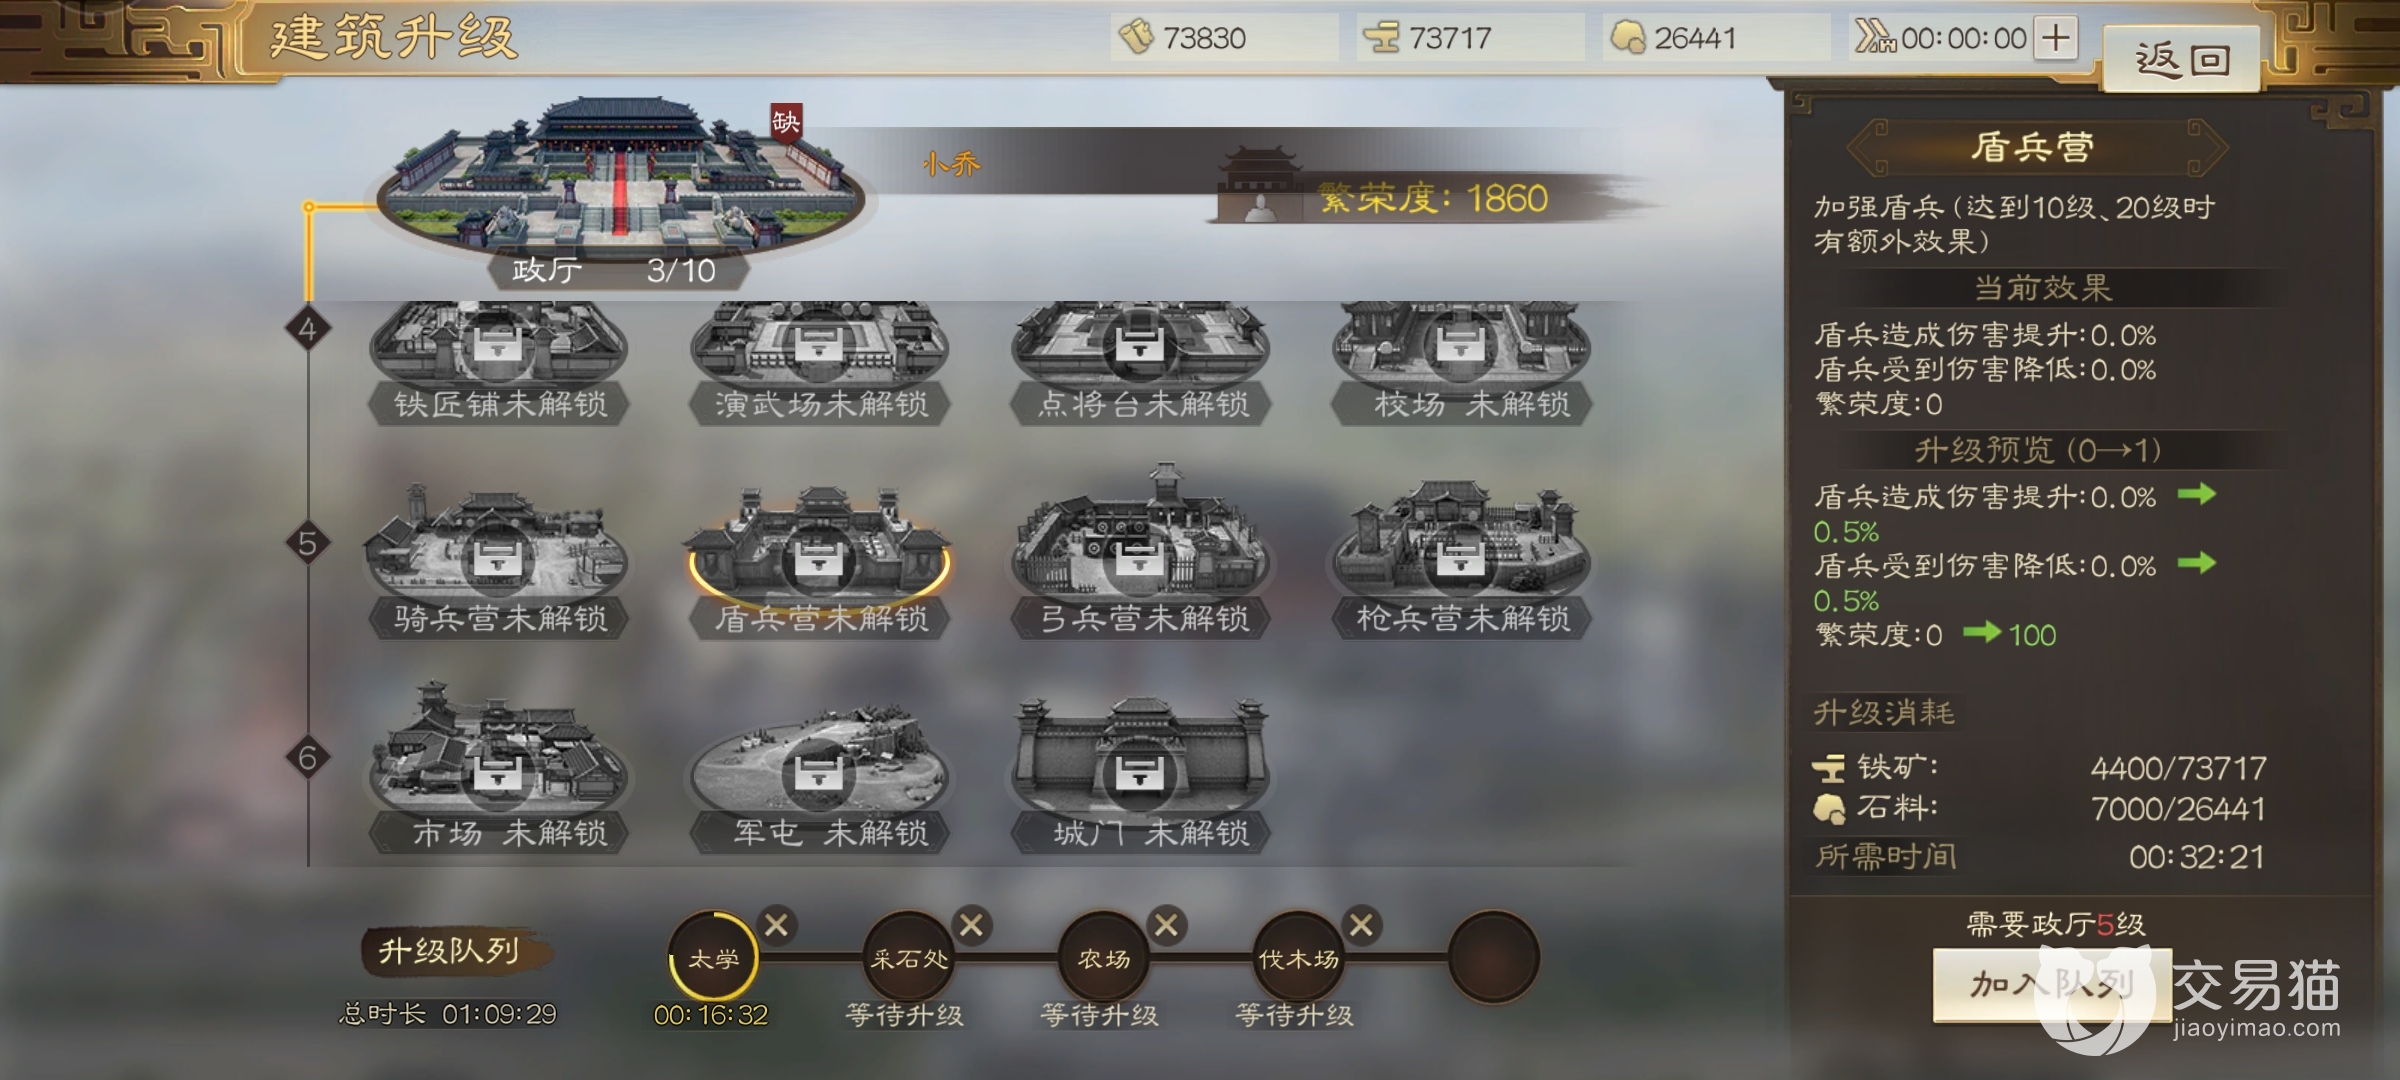Remove 采石处 from upgrade queue

coord(971,925)
